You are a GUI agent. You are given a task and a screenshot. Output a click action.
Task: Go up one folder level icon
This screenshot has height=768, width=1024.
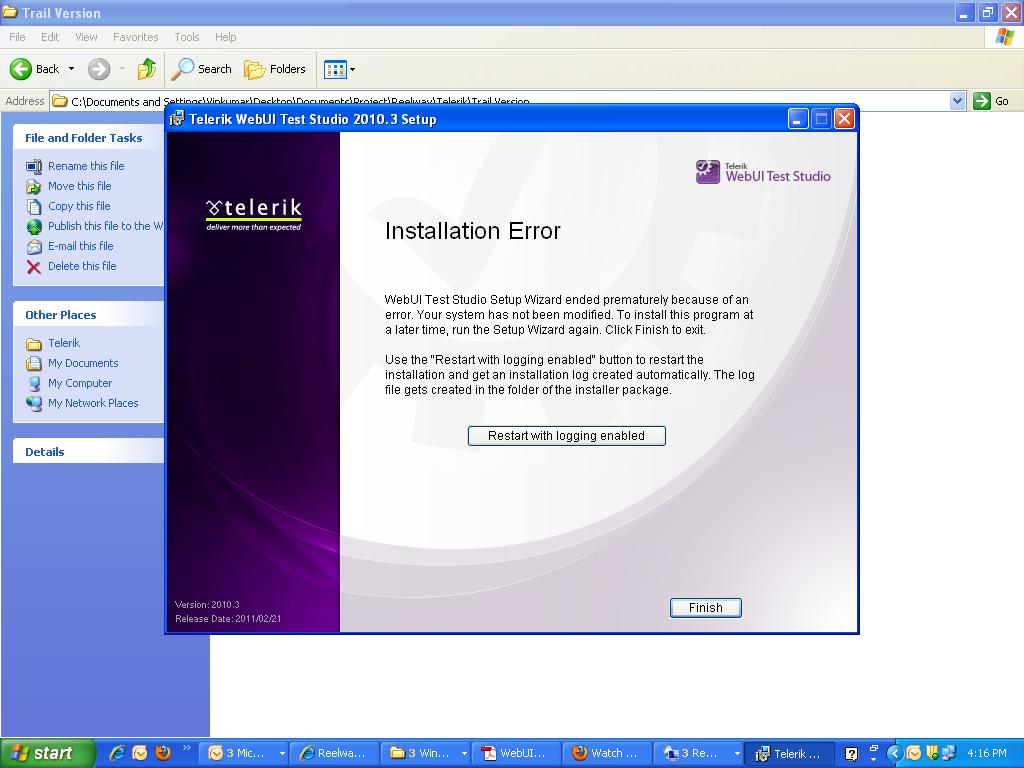(147, 69)
